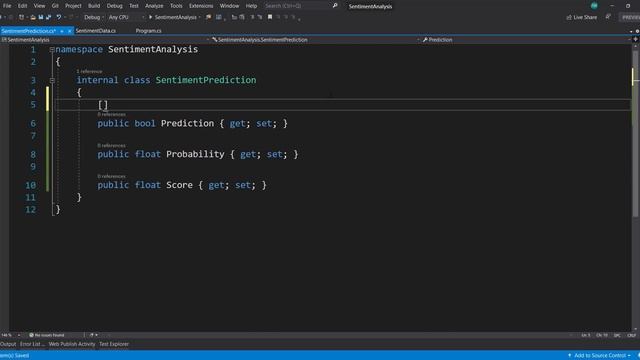Screen dimensions: 640x360
Task: Click the feedback icon beside Live Share
Action: point(608,17)
